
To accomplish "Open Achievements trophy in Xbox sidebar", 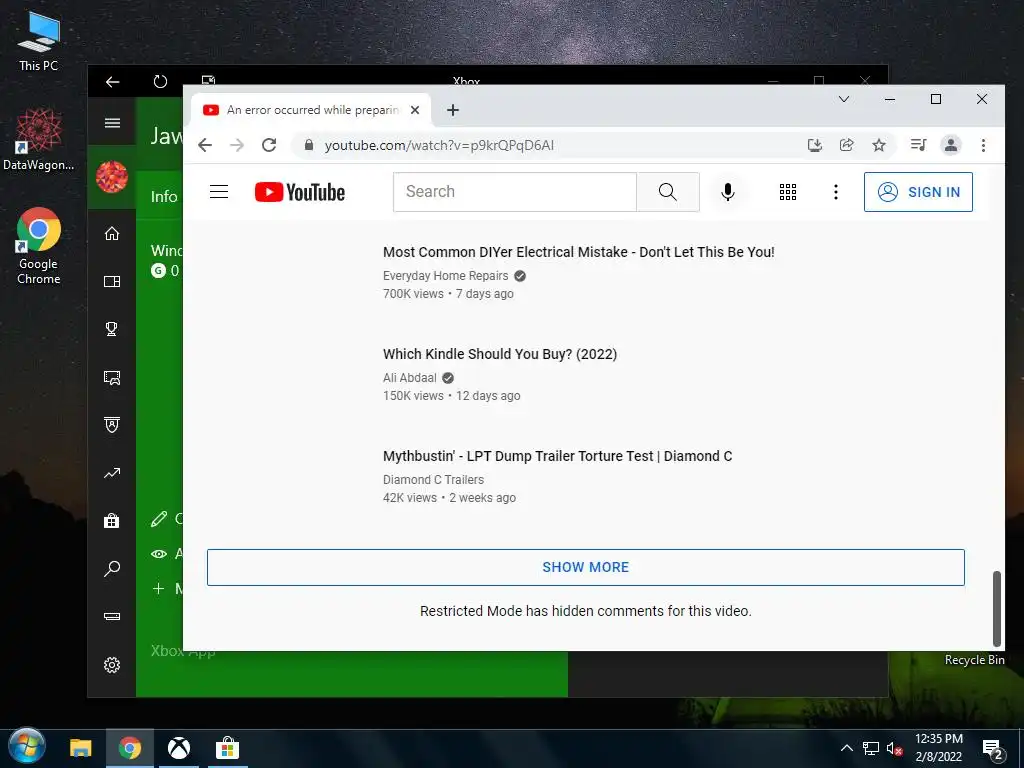I will coord(112,329).
